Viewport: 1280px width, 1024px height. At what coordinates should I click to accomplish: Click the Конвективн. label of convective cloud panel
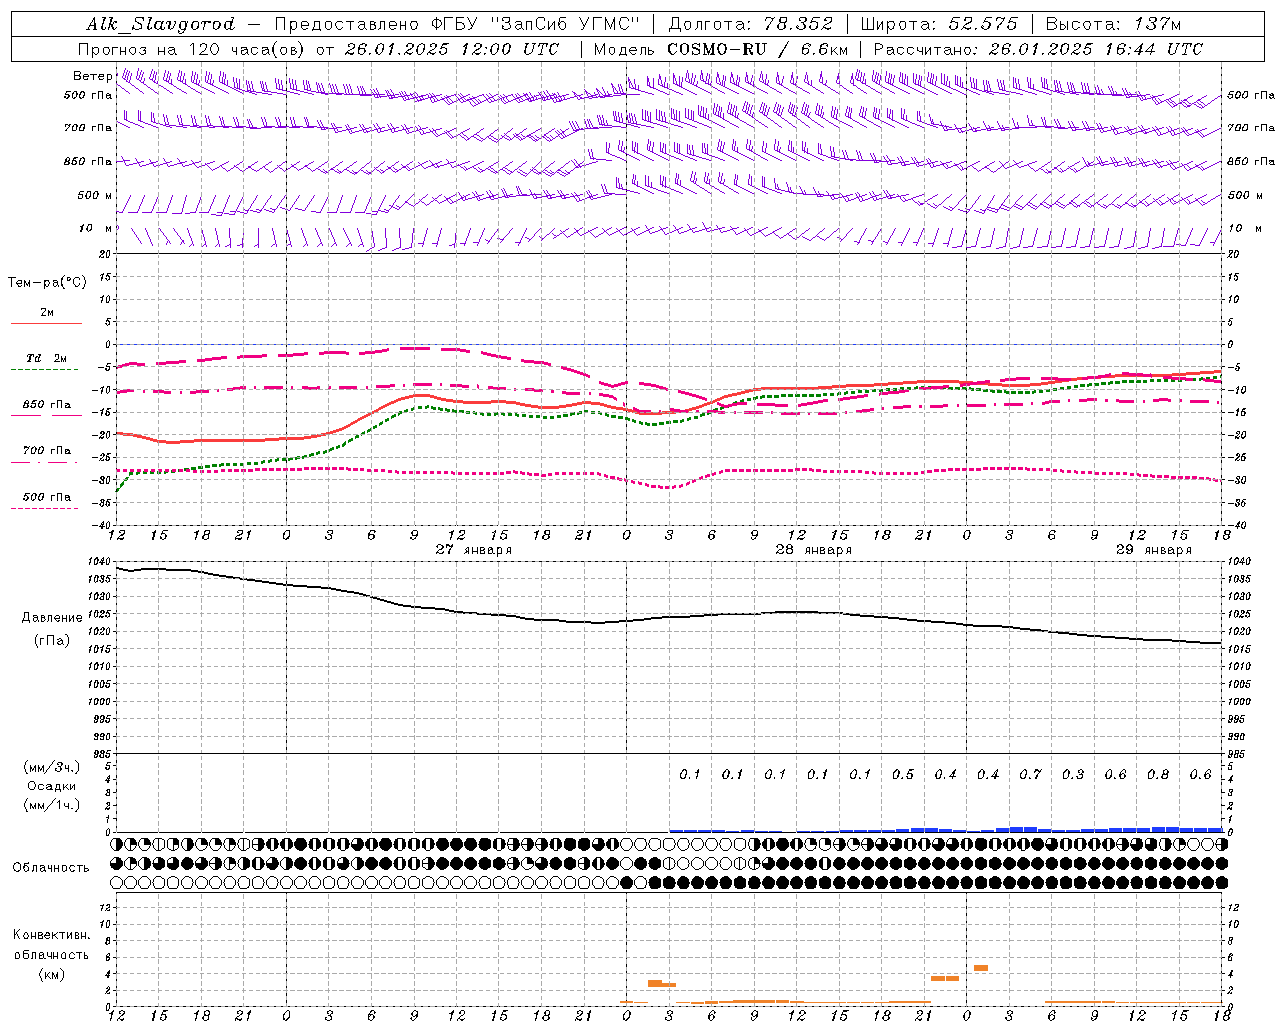52,935
